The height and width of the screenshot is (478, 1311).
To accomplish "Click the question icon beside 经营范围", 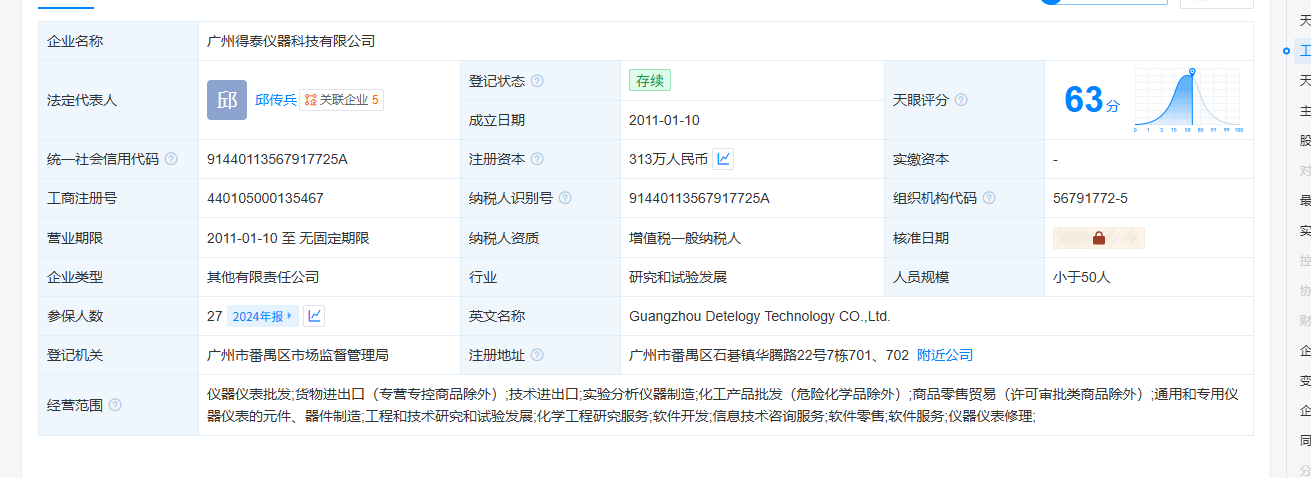I will click(115, 405).
